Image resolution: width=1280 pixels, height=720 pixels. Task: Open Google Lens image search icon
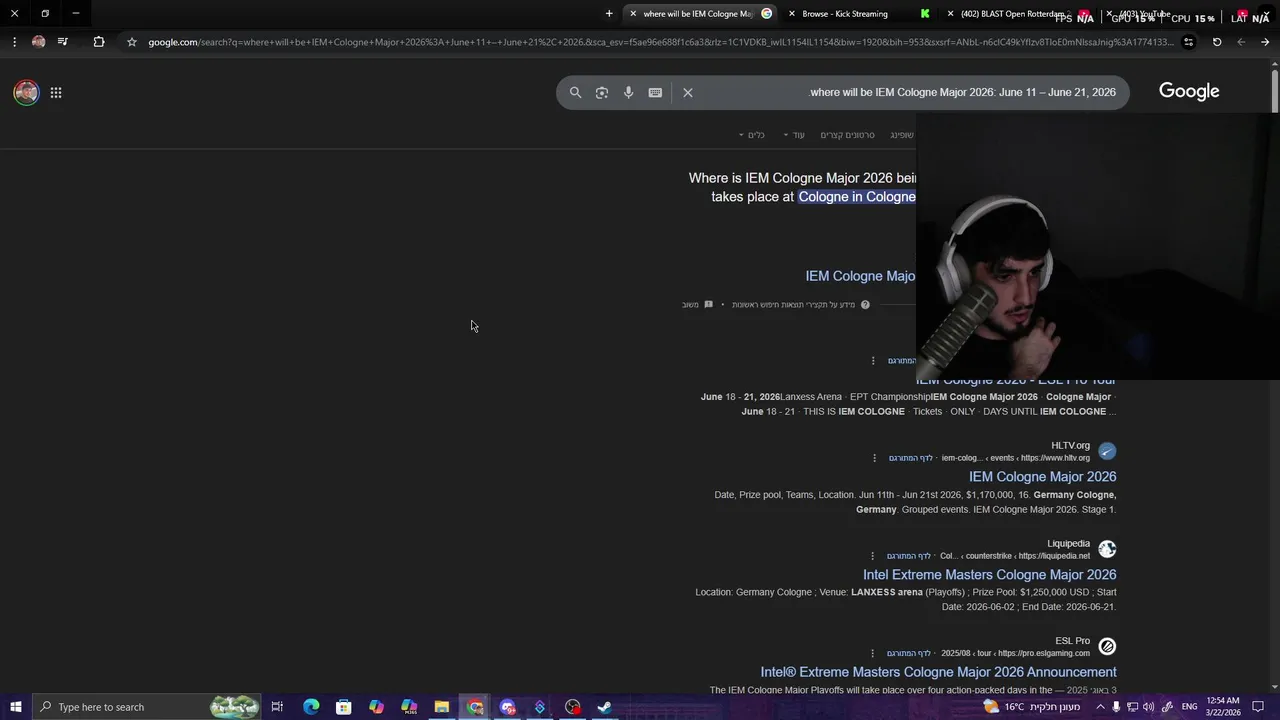602,92
